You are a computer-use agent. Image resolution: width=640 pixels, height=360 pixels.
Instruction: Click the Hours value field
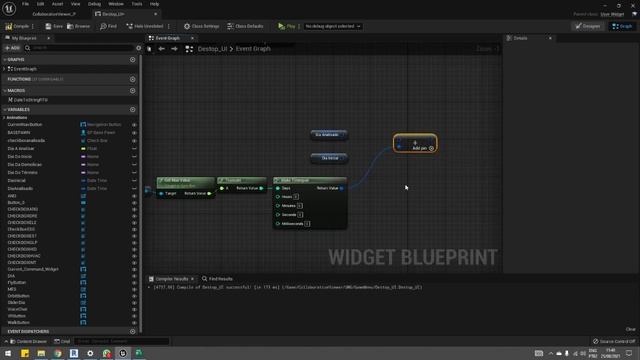296,197
